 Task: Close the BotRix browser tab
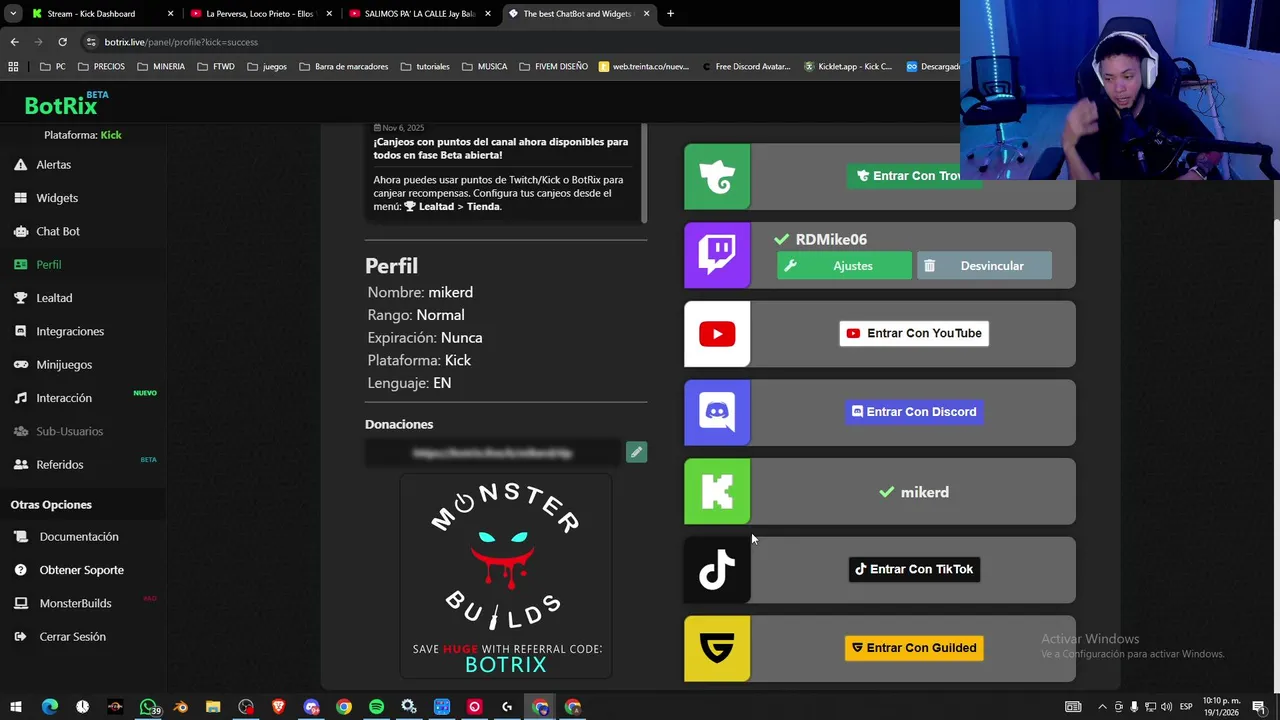(646, 14)
